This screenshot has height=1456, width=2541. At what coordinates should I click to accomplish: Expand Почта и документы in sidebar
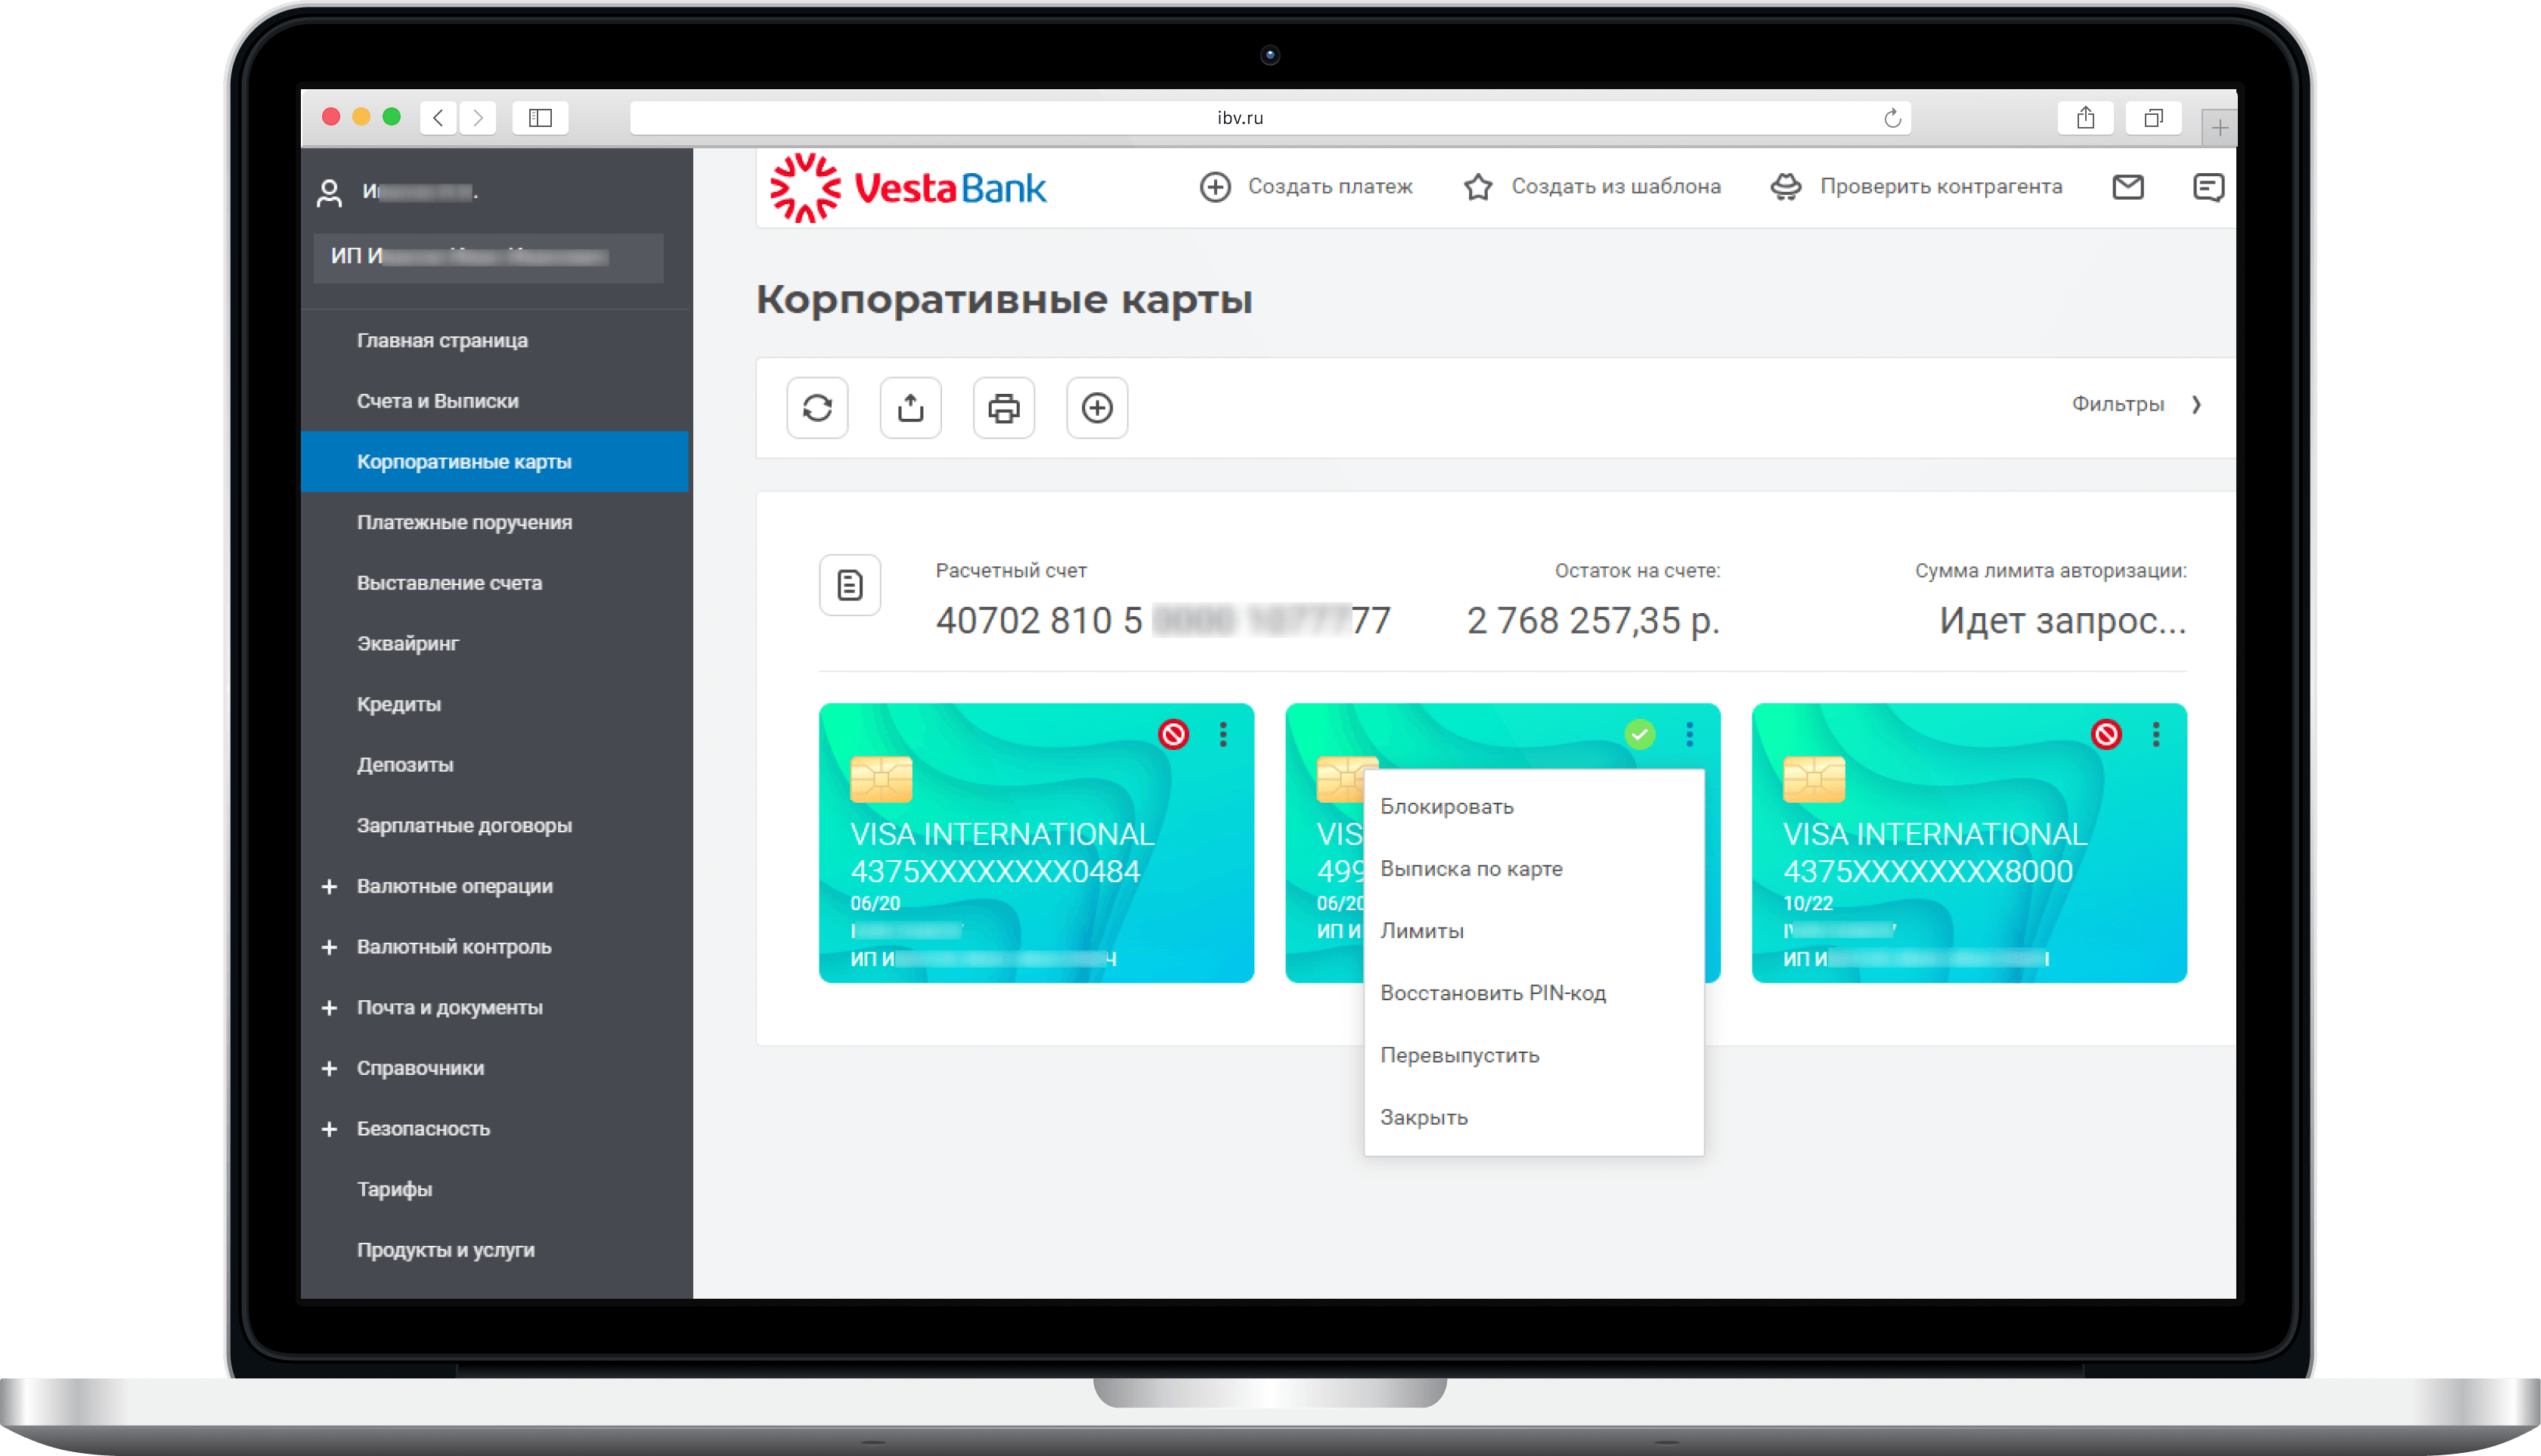click(x=329, y=1008)
